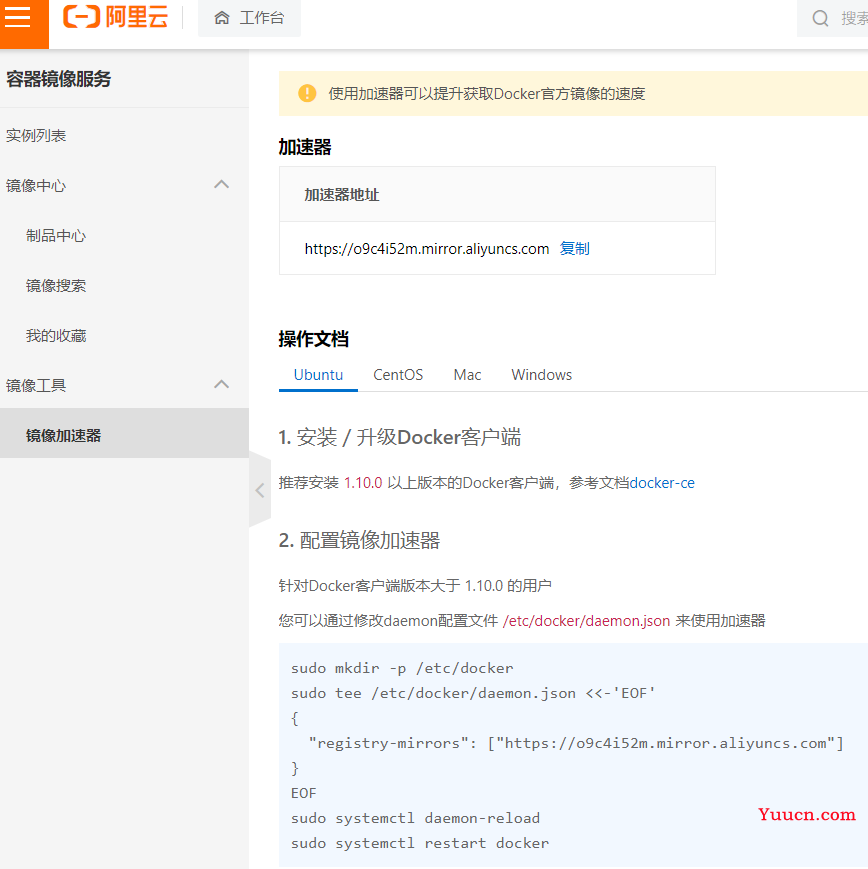This screenshot has width=868, height=869.
Task: Click the search magnifier icon
Action: (820, 18)
